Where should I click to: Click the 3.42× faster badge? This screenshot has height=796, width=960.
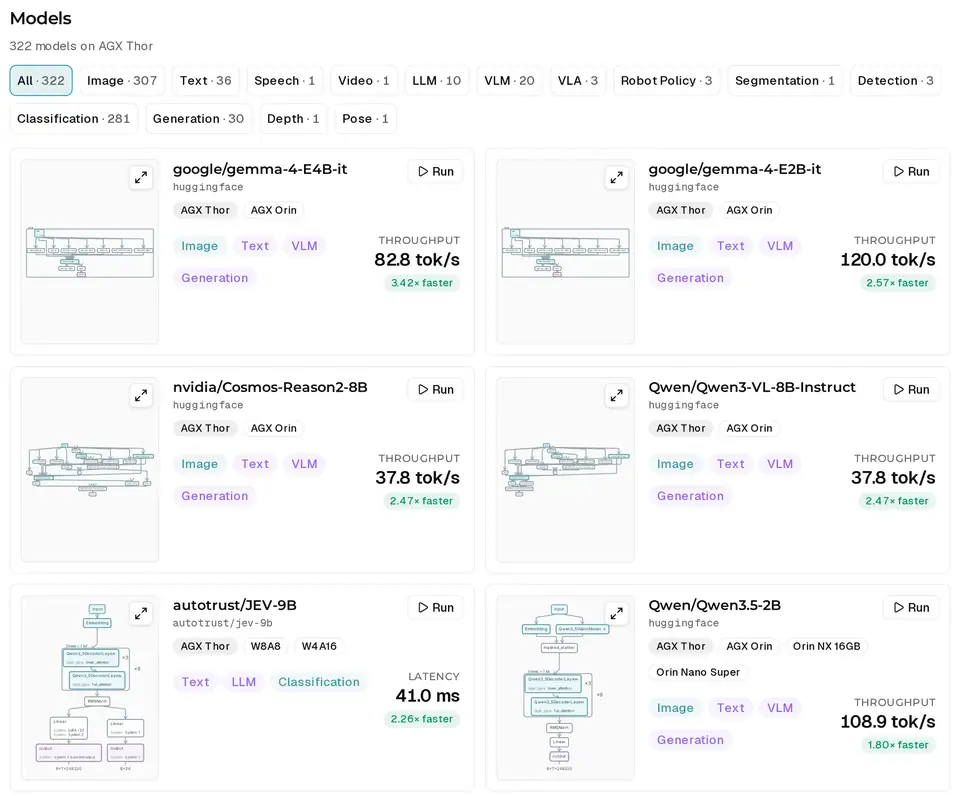tap(422, 283)
